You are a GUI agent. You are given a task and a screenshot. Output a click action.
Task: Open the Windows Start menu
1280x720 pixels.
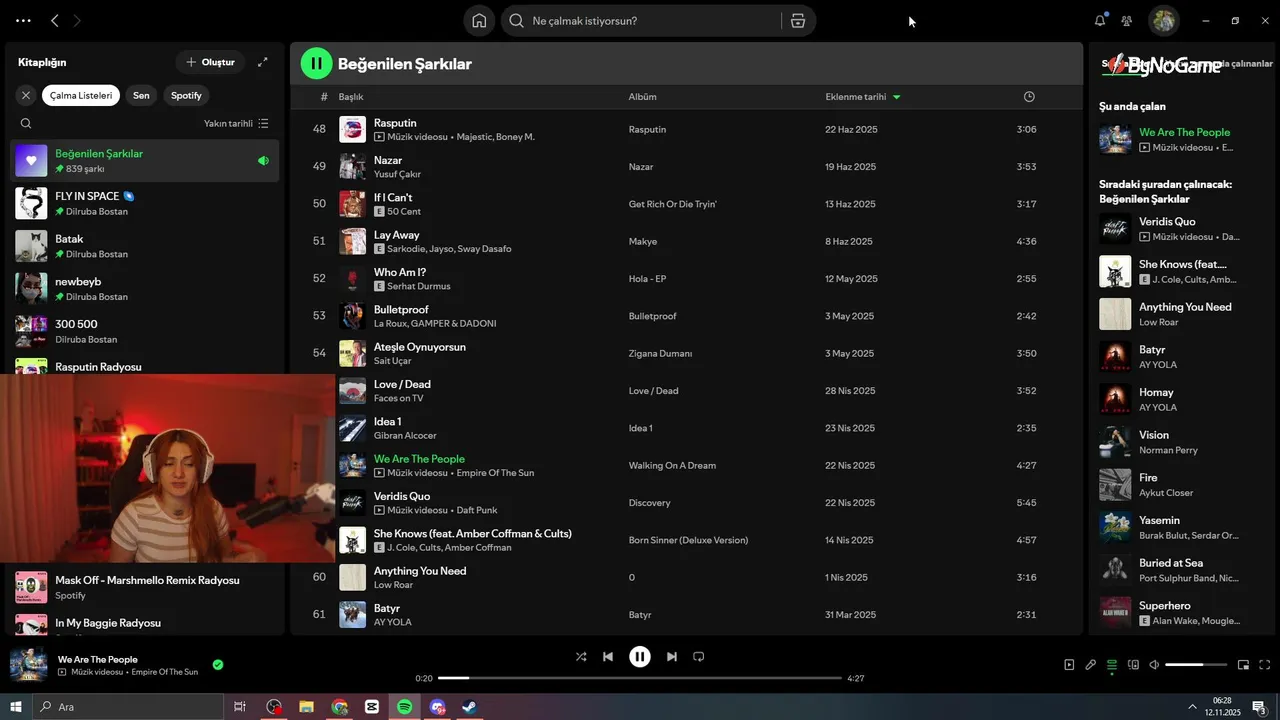click(x=16, y=707)
